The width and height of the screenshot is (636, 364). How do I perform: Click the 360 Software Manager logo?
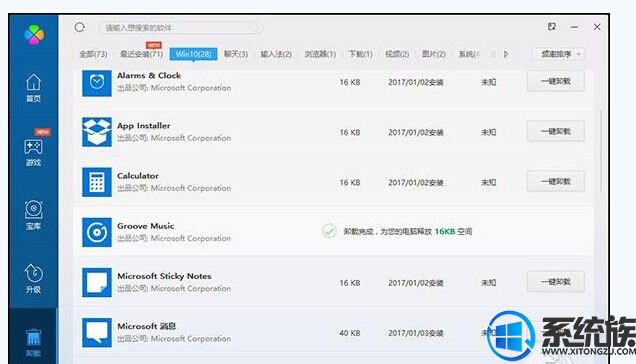tap(34, 34)
